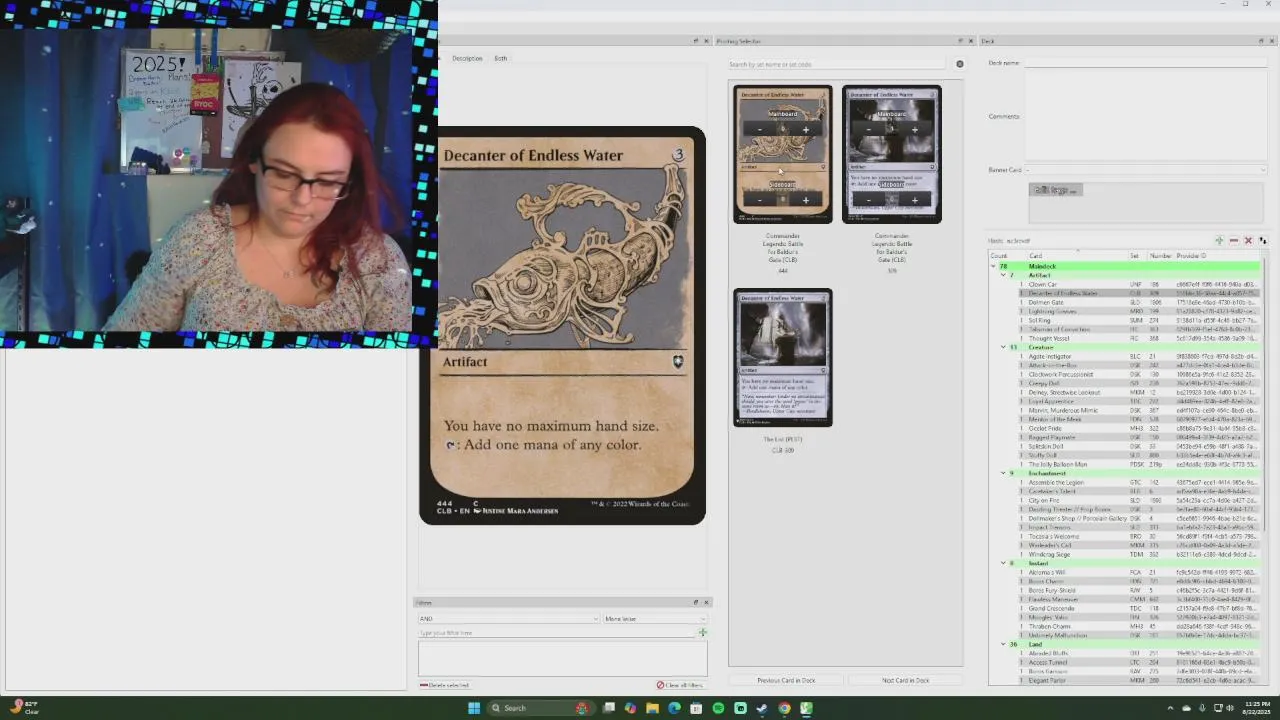Collapse the Instant group
This screenshot has width=1280, height=720.
coord(1003,563)
